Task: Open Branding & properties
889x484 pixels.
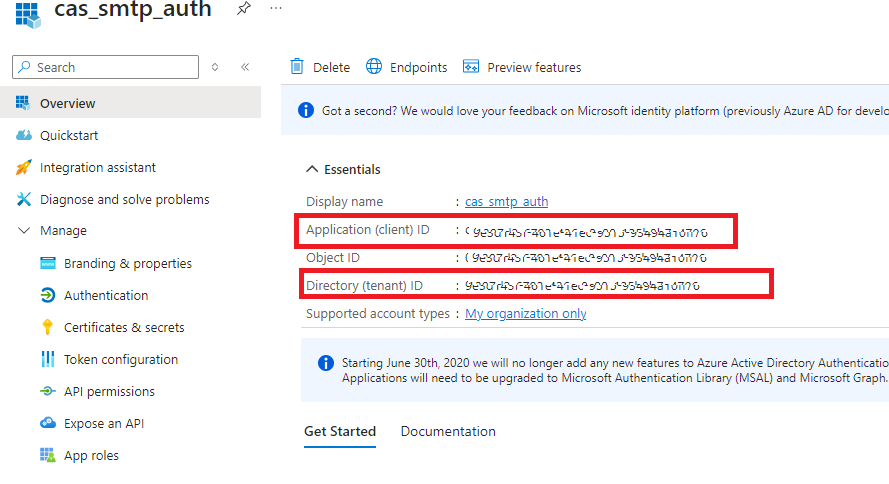Action: click(128, 264)
